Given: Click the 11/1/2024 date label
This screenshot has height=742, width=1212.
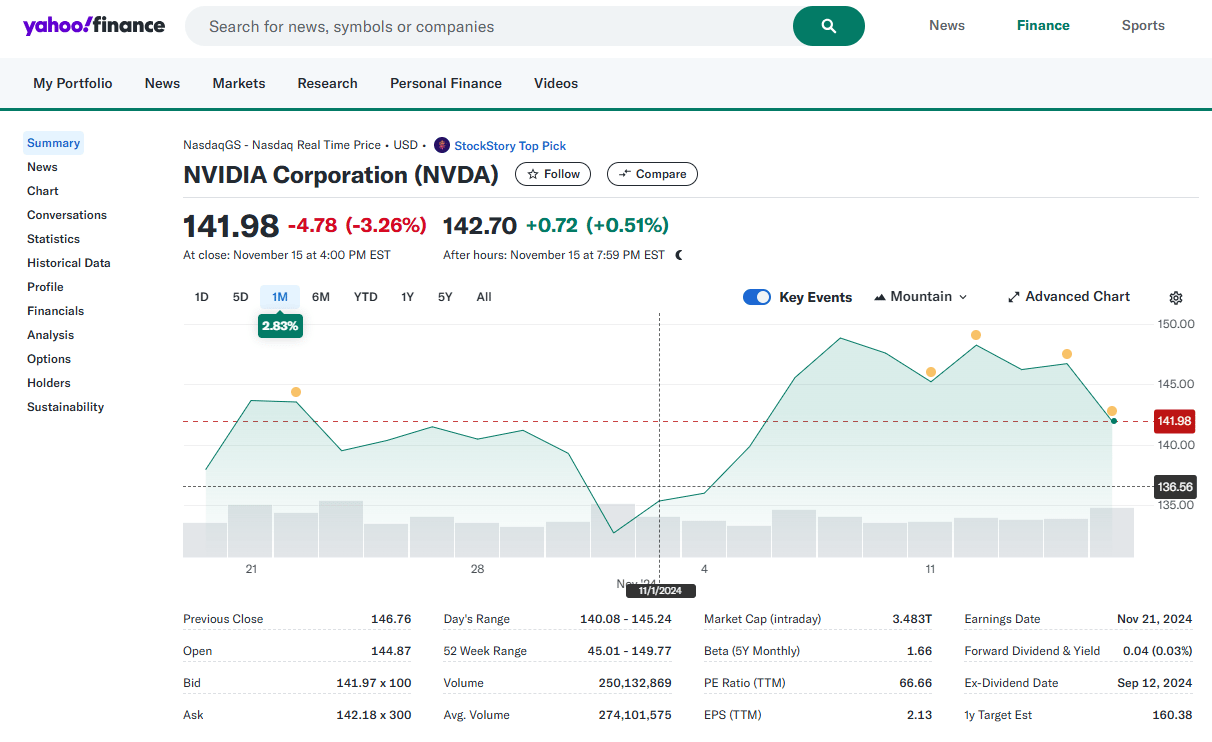Looking at the screenshot, I should (660, 590).
